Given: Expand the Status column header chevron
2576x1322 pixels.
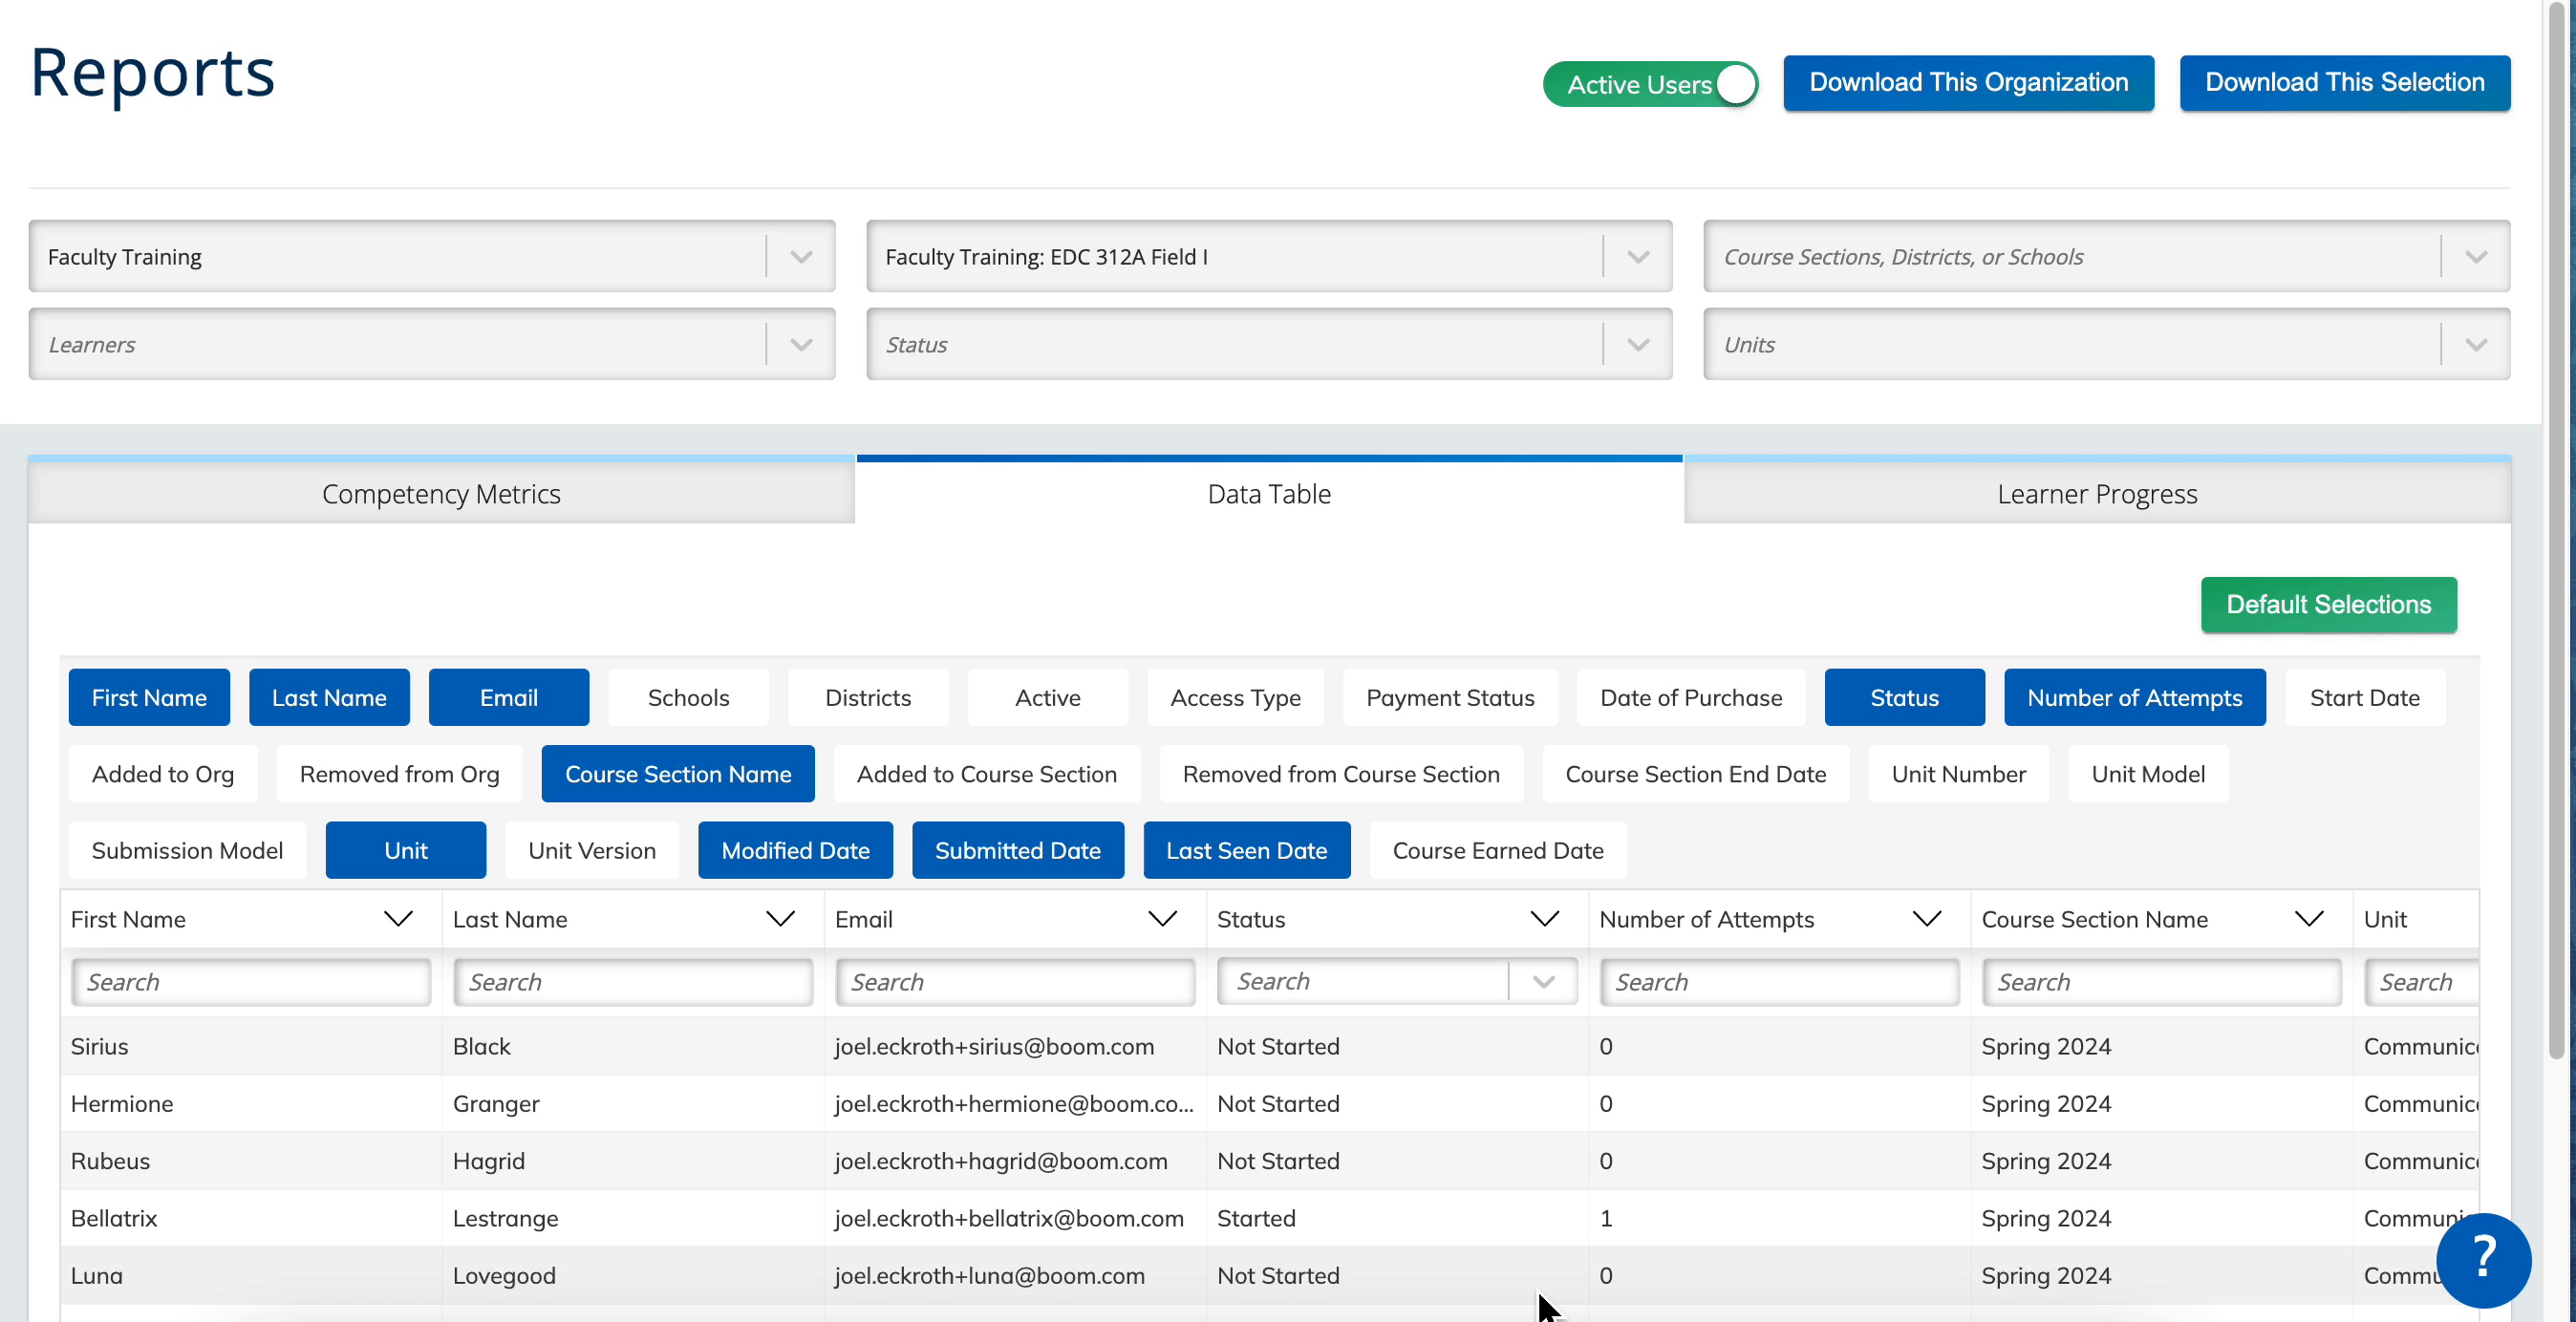Looking at the screenshot, I should pos(1545,919).
